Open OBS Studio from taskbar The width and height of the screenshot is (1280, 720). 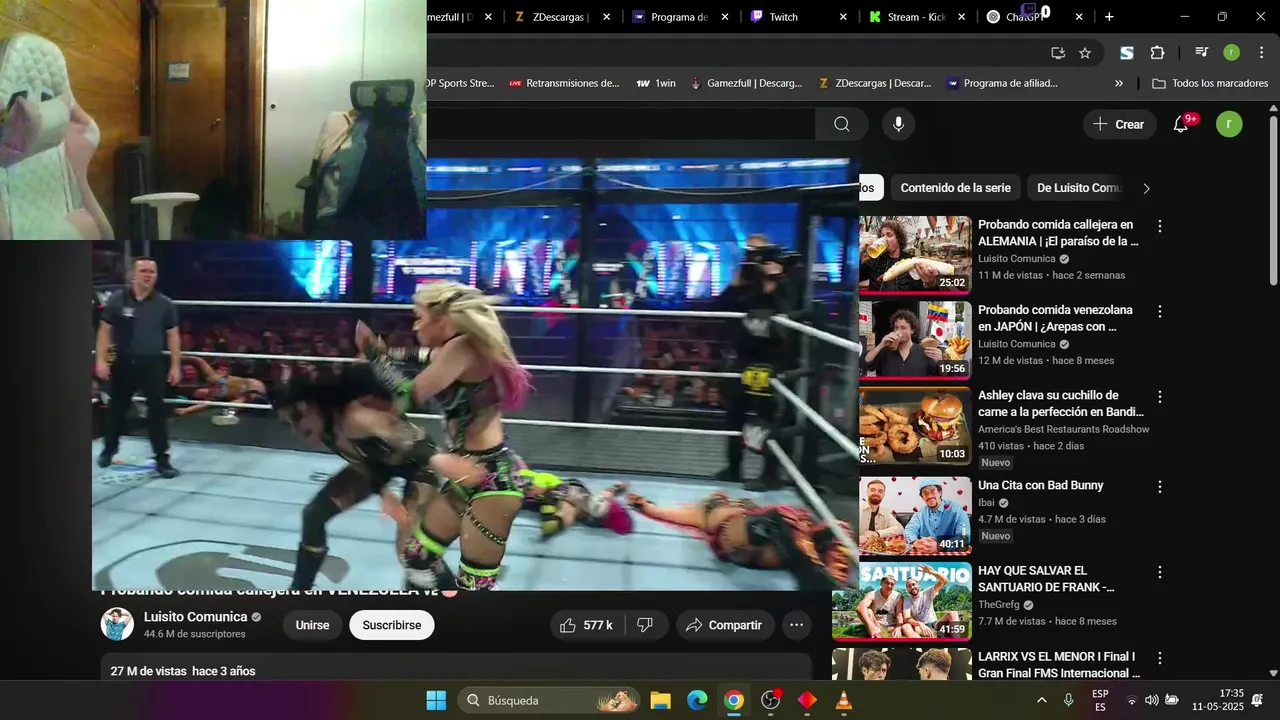[x=771, y=700]
